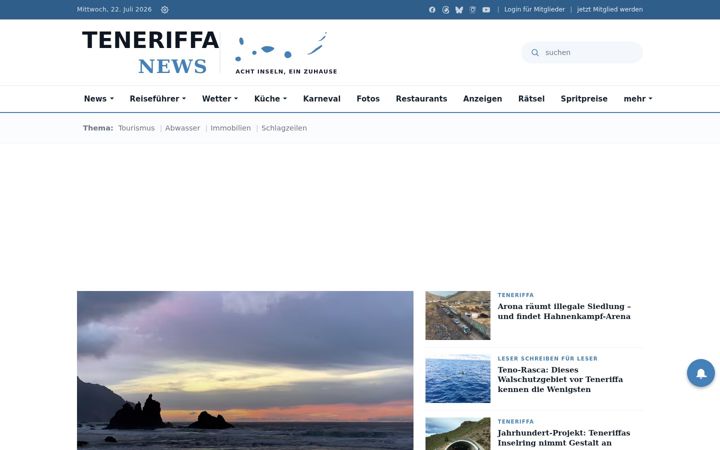
Task: Expand the Wetter dropdown menu
Action: pos(220,99)
